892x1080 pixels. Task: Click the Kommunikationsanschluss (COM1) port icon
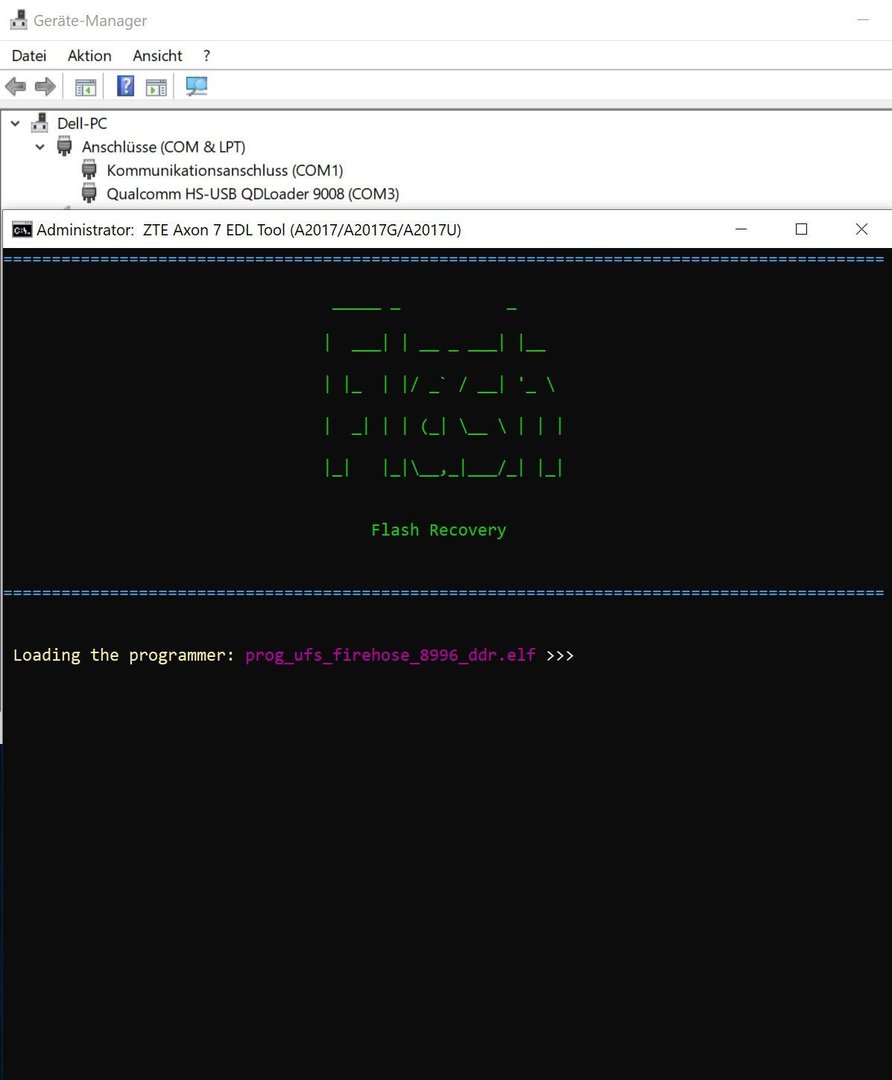tap(89, 170)
